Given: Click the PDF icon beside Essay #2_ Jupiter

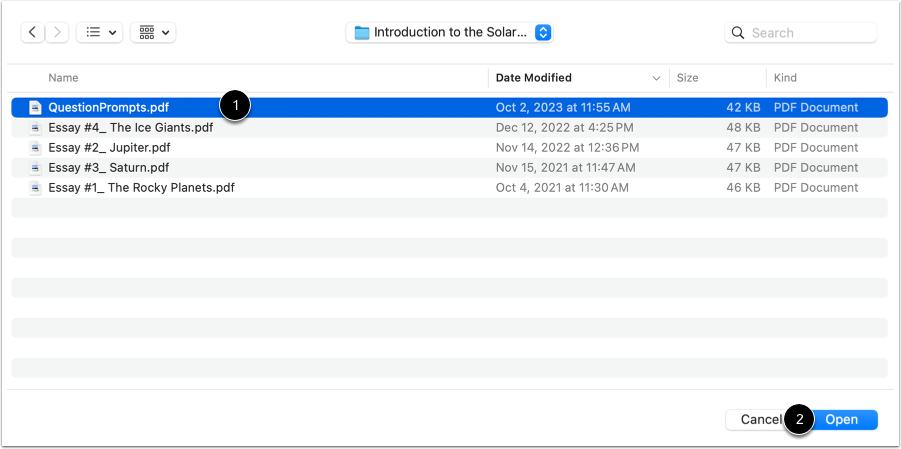Looking at the screenshot, I should tap(36, 148).
